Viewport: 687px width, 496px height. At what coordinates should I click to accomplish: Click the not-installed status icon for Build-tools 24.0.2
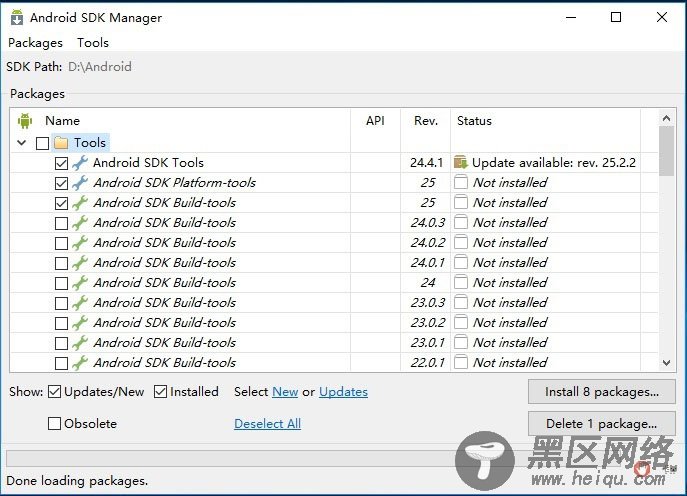460,242
